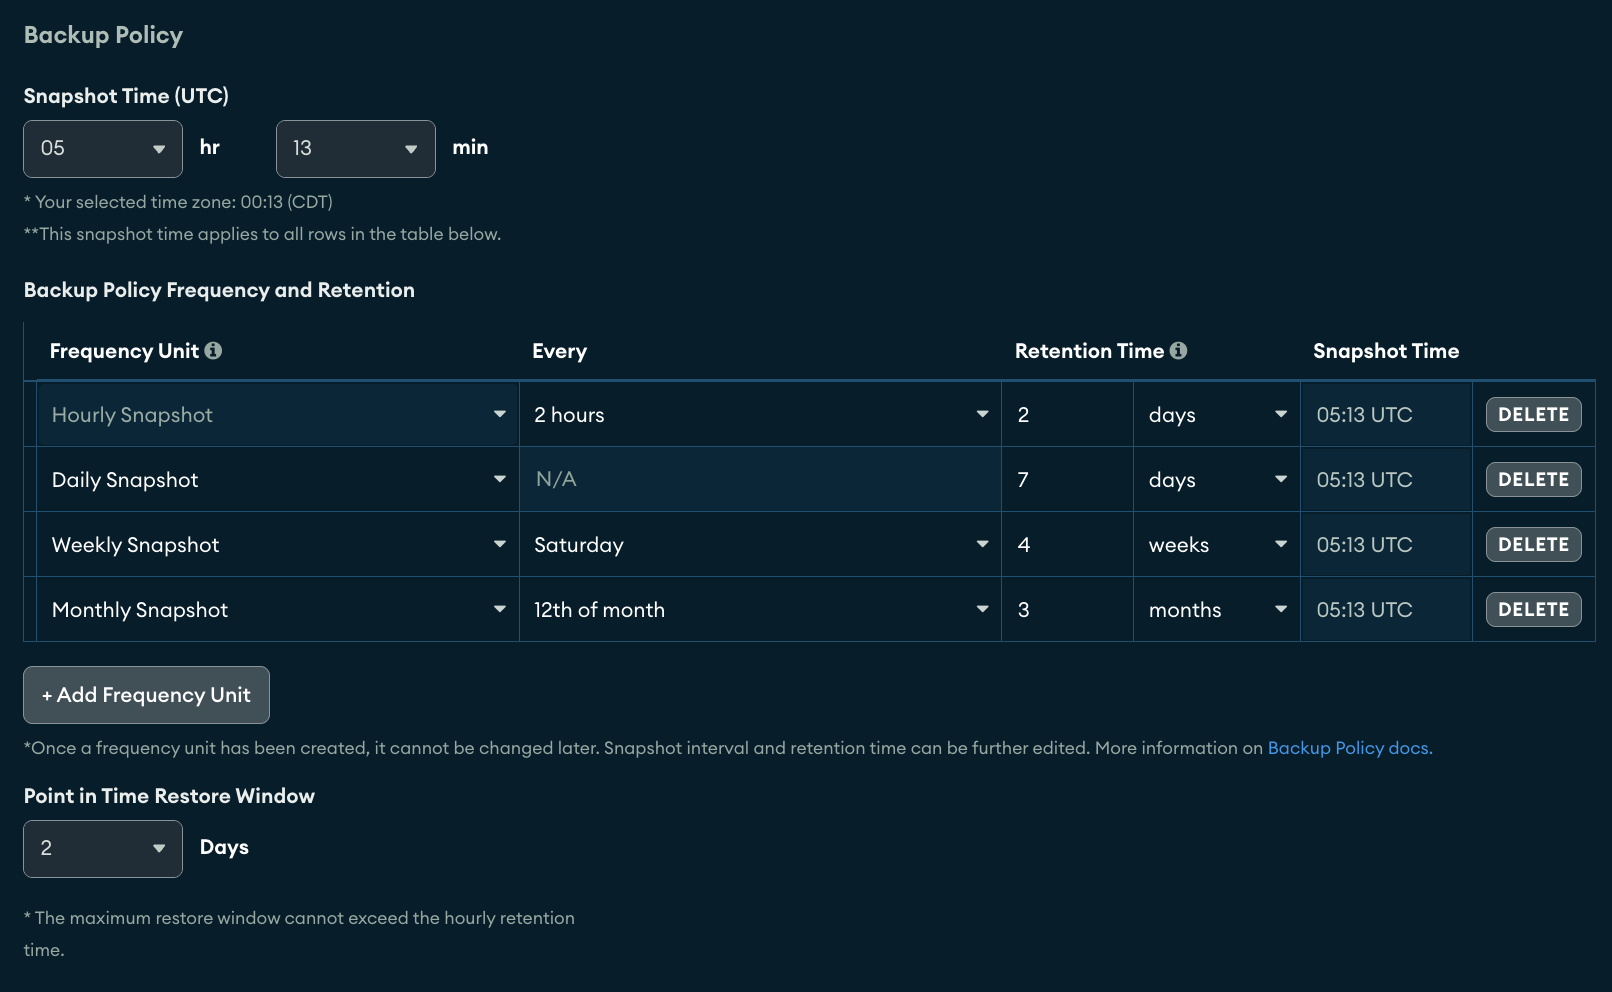The width and height of the screenshot is (1612, 992).
Task: Open the Daily Snapshot frequency dropdown
Action: tap(278, 480)
